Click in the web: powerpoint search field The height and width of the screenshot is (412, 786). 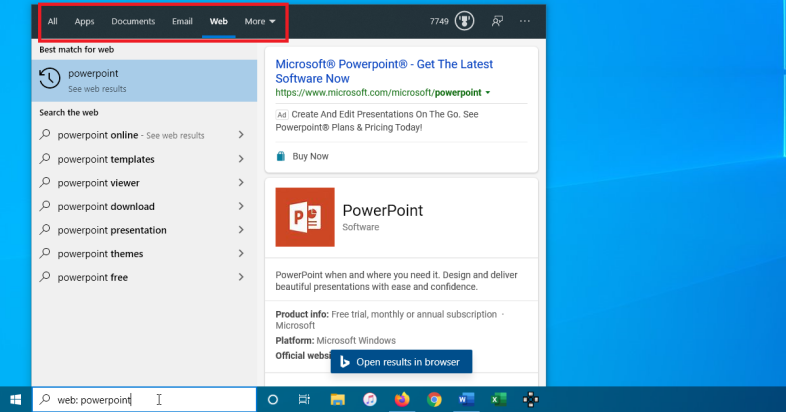tap(144, 399)
